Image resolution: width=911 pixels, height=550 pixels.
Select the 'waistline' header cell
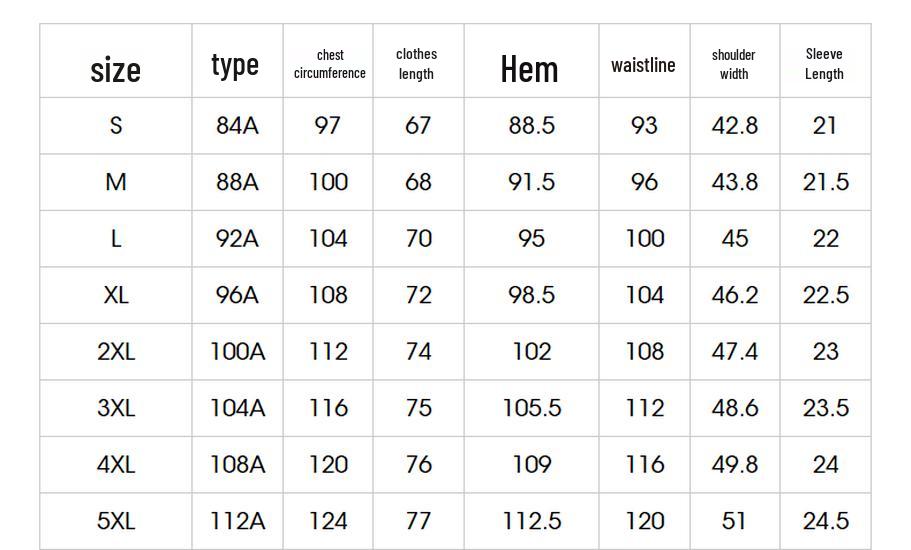643,65
